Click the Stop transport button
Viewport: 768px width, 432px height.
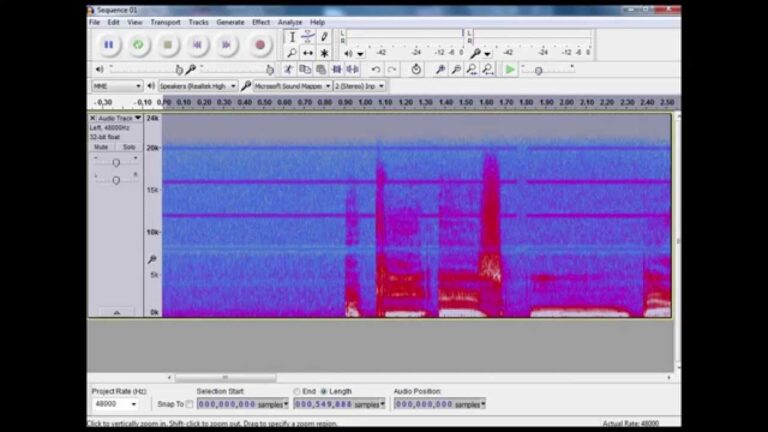click(x=168, y=45)
